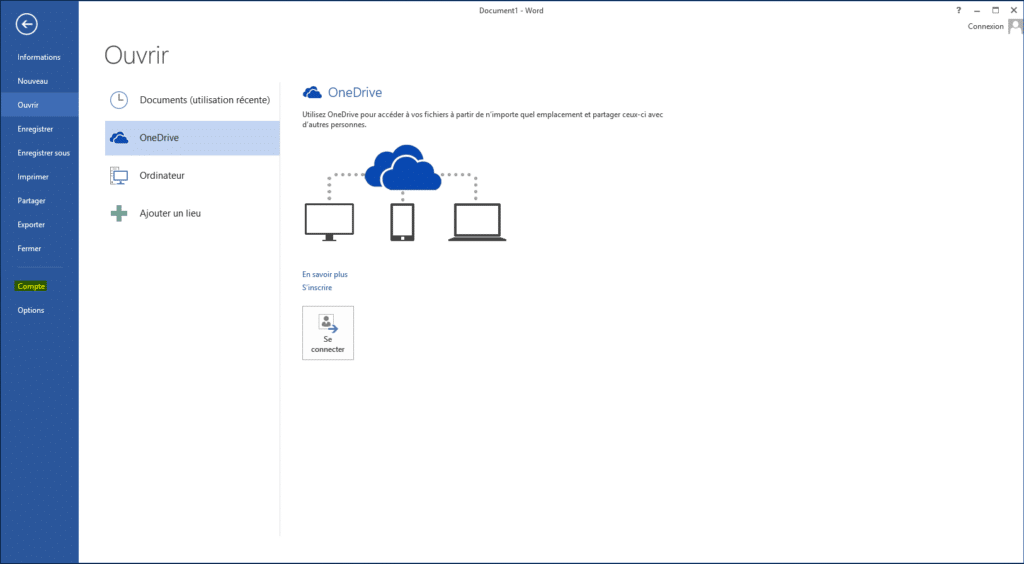Click the green plus icon for adding place
The width and height of the screenshot is (1024, 564).
[119, 213]
